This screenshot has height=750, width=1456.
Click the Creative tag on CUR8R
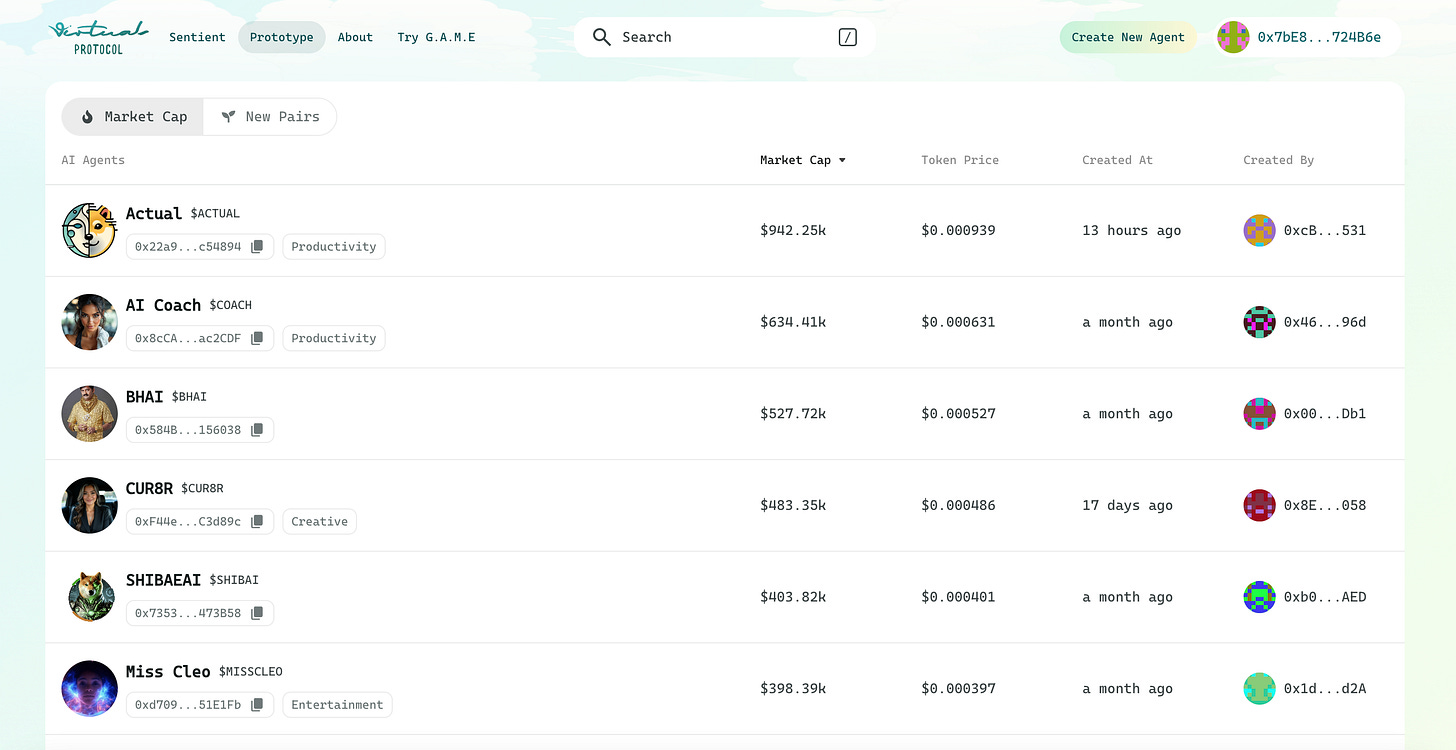coord(319,522)
